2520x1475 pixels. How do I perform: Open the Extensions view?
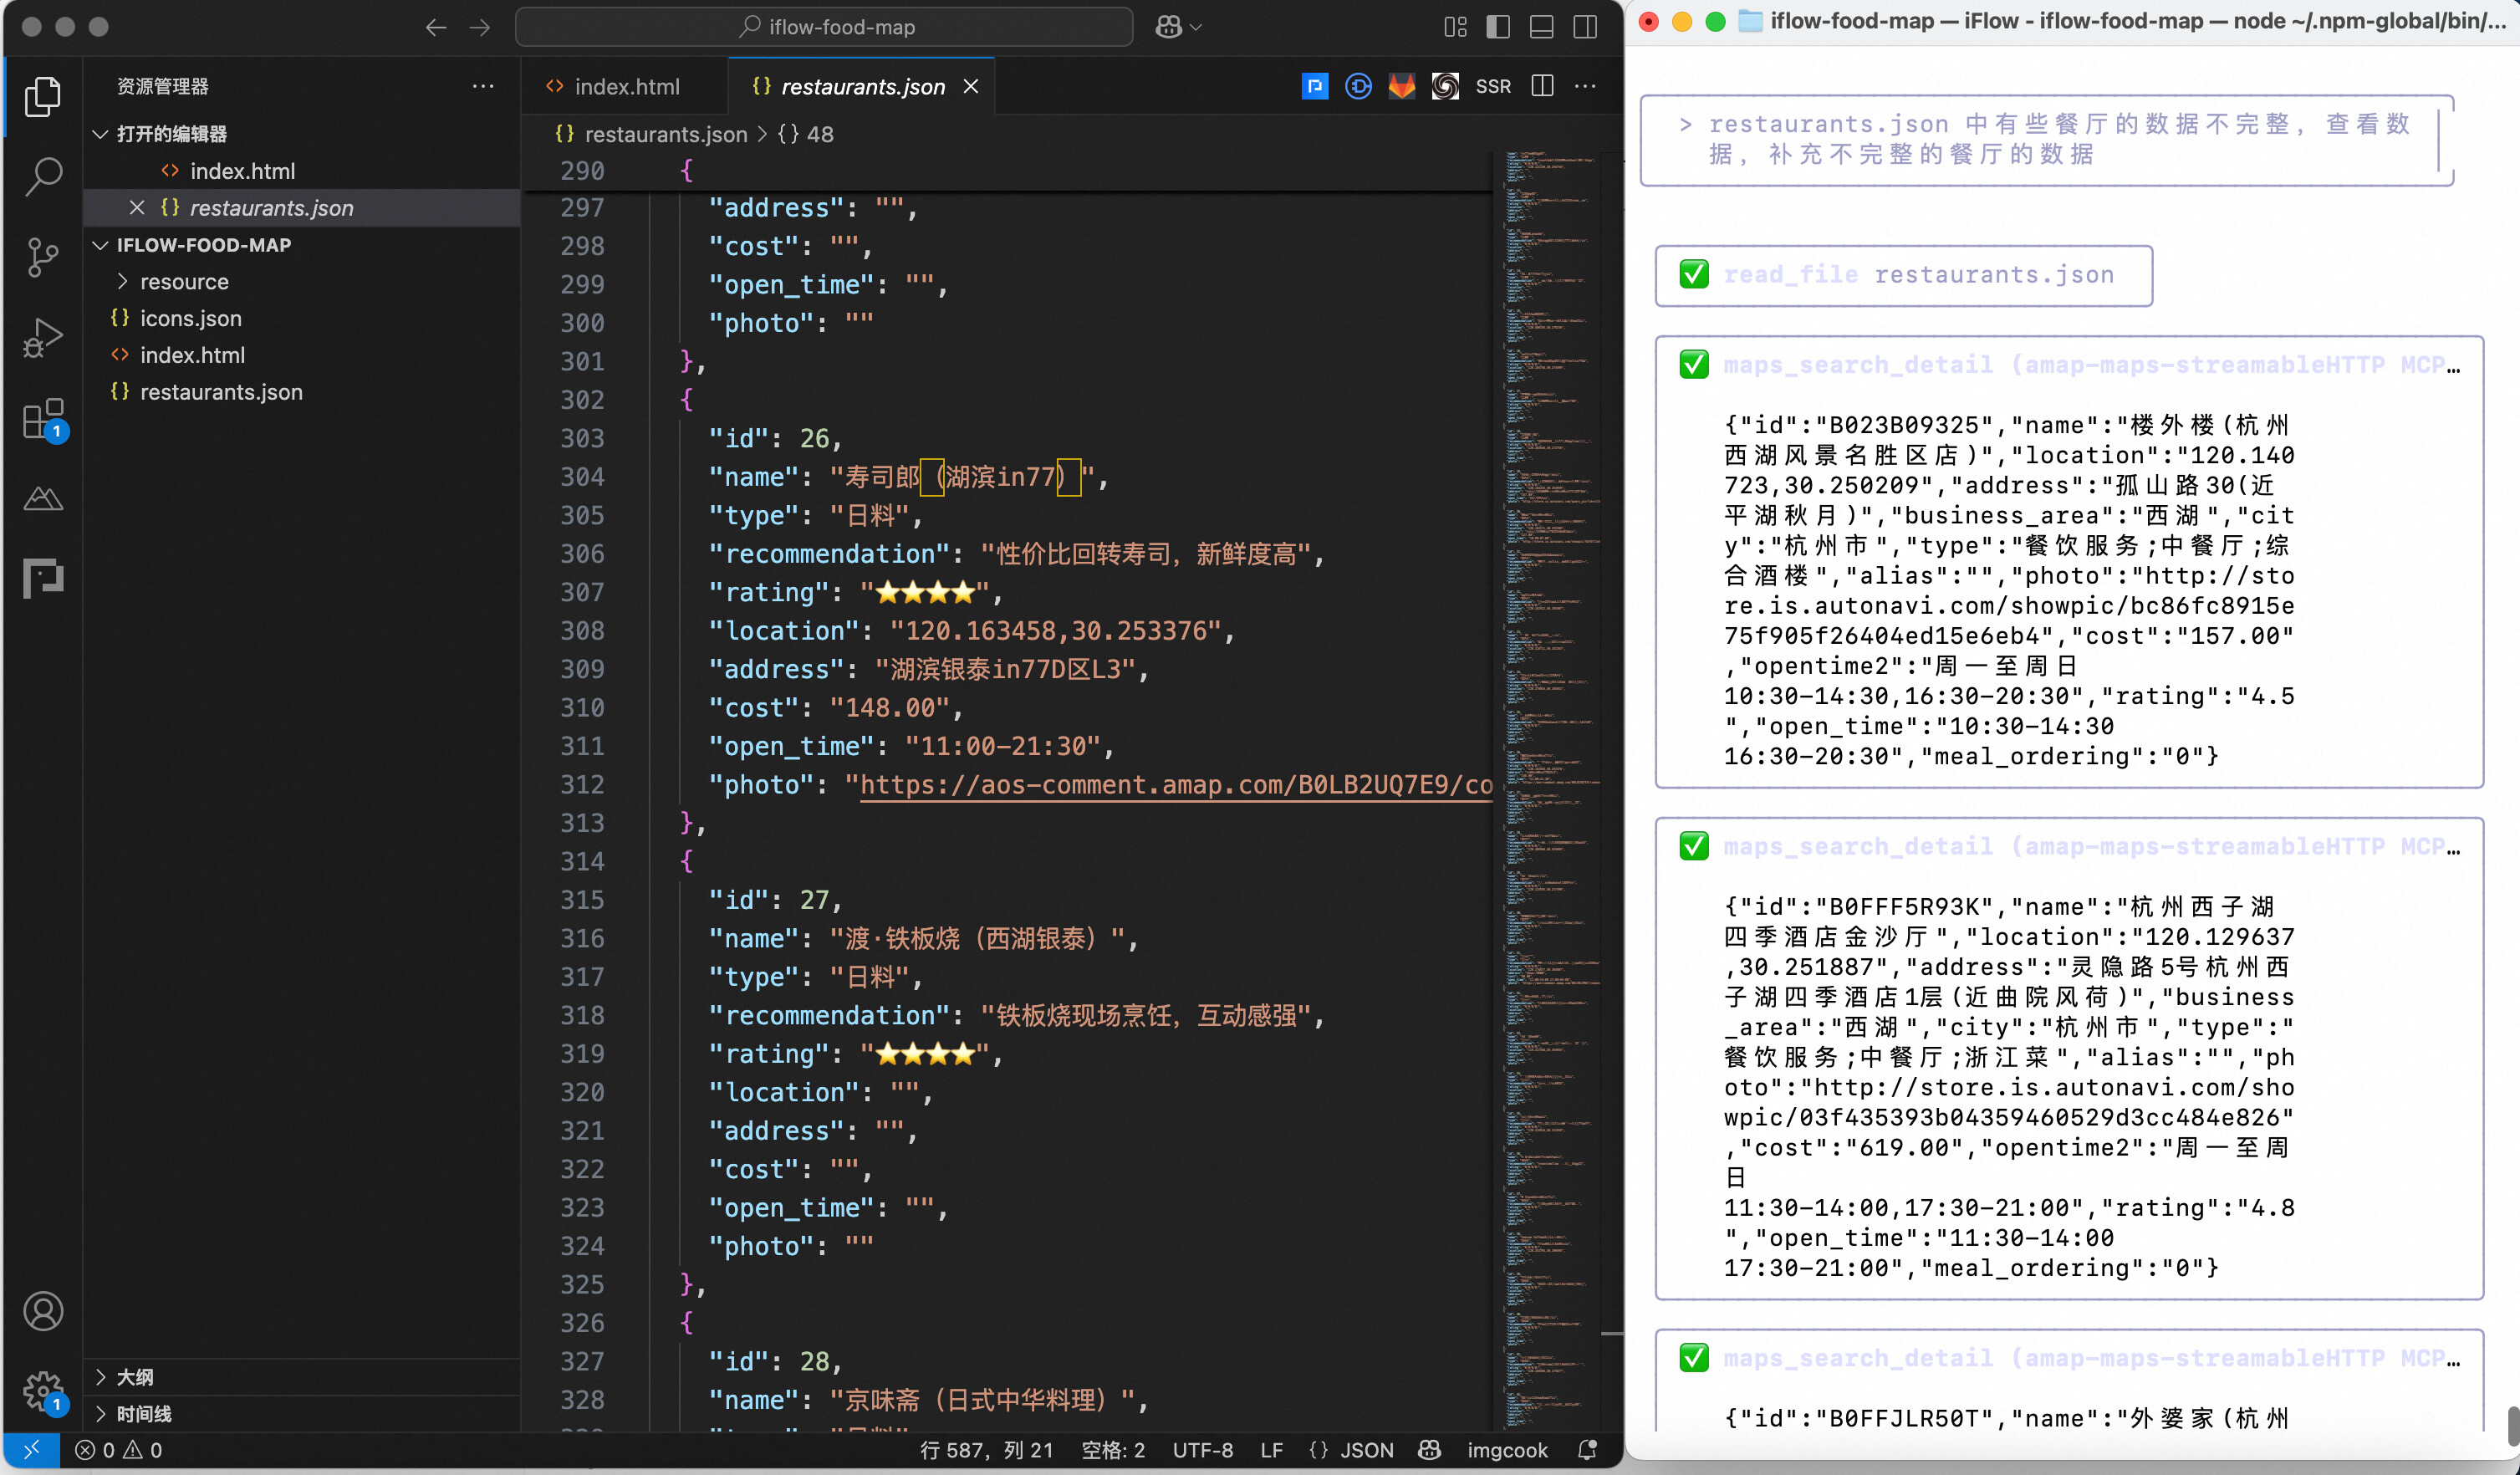click(x=43, y=418)
